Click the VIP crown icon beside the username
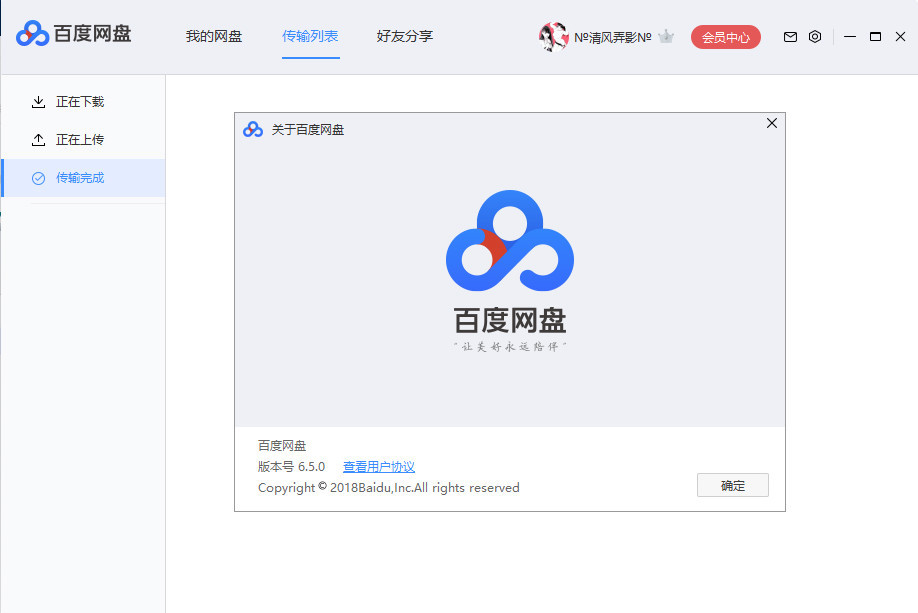The width and height of the screenshot is (918, 613). click(x=665, y=36)
